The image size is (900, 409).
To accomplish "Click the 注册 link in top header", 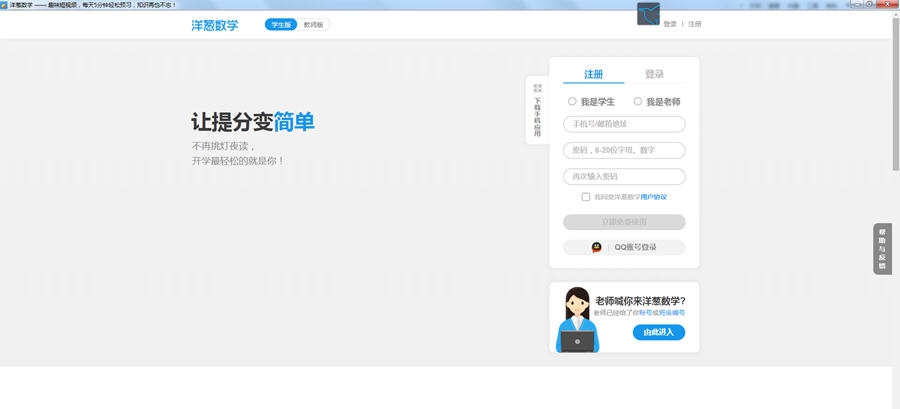I will [695, 24].
